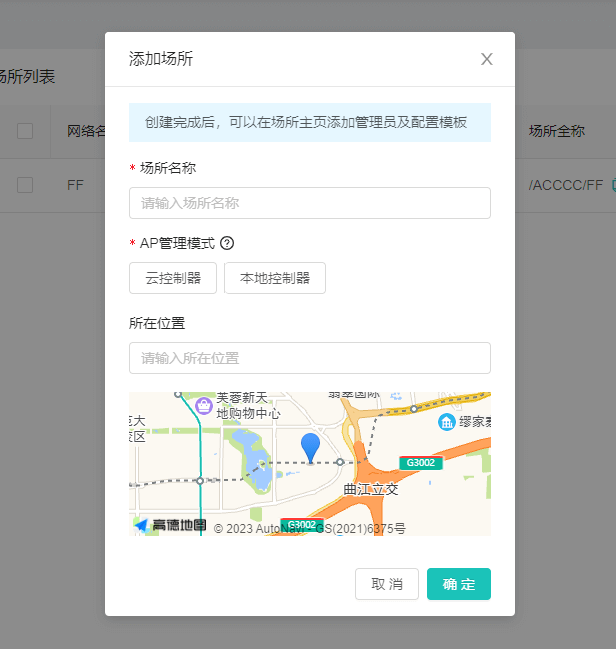Click the 高德地图 logo on the map
Viewport: 616px width, 649px height.
tap(170, 525)
